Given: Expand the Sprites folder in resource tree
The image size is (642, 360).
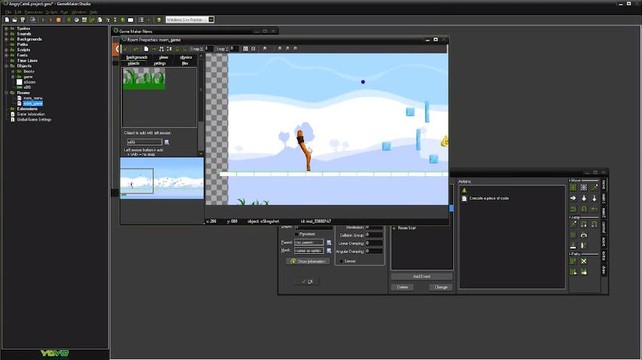Looking at the screenshot, I should click(6, 29).
